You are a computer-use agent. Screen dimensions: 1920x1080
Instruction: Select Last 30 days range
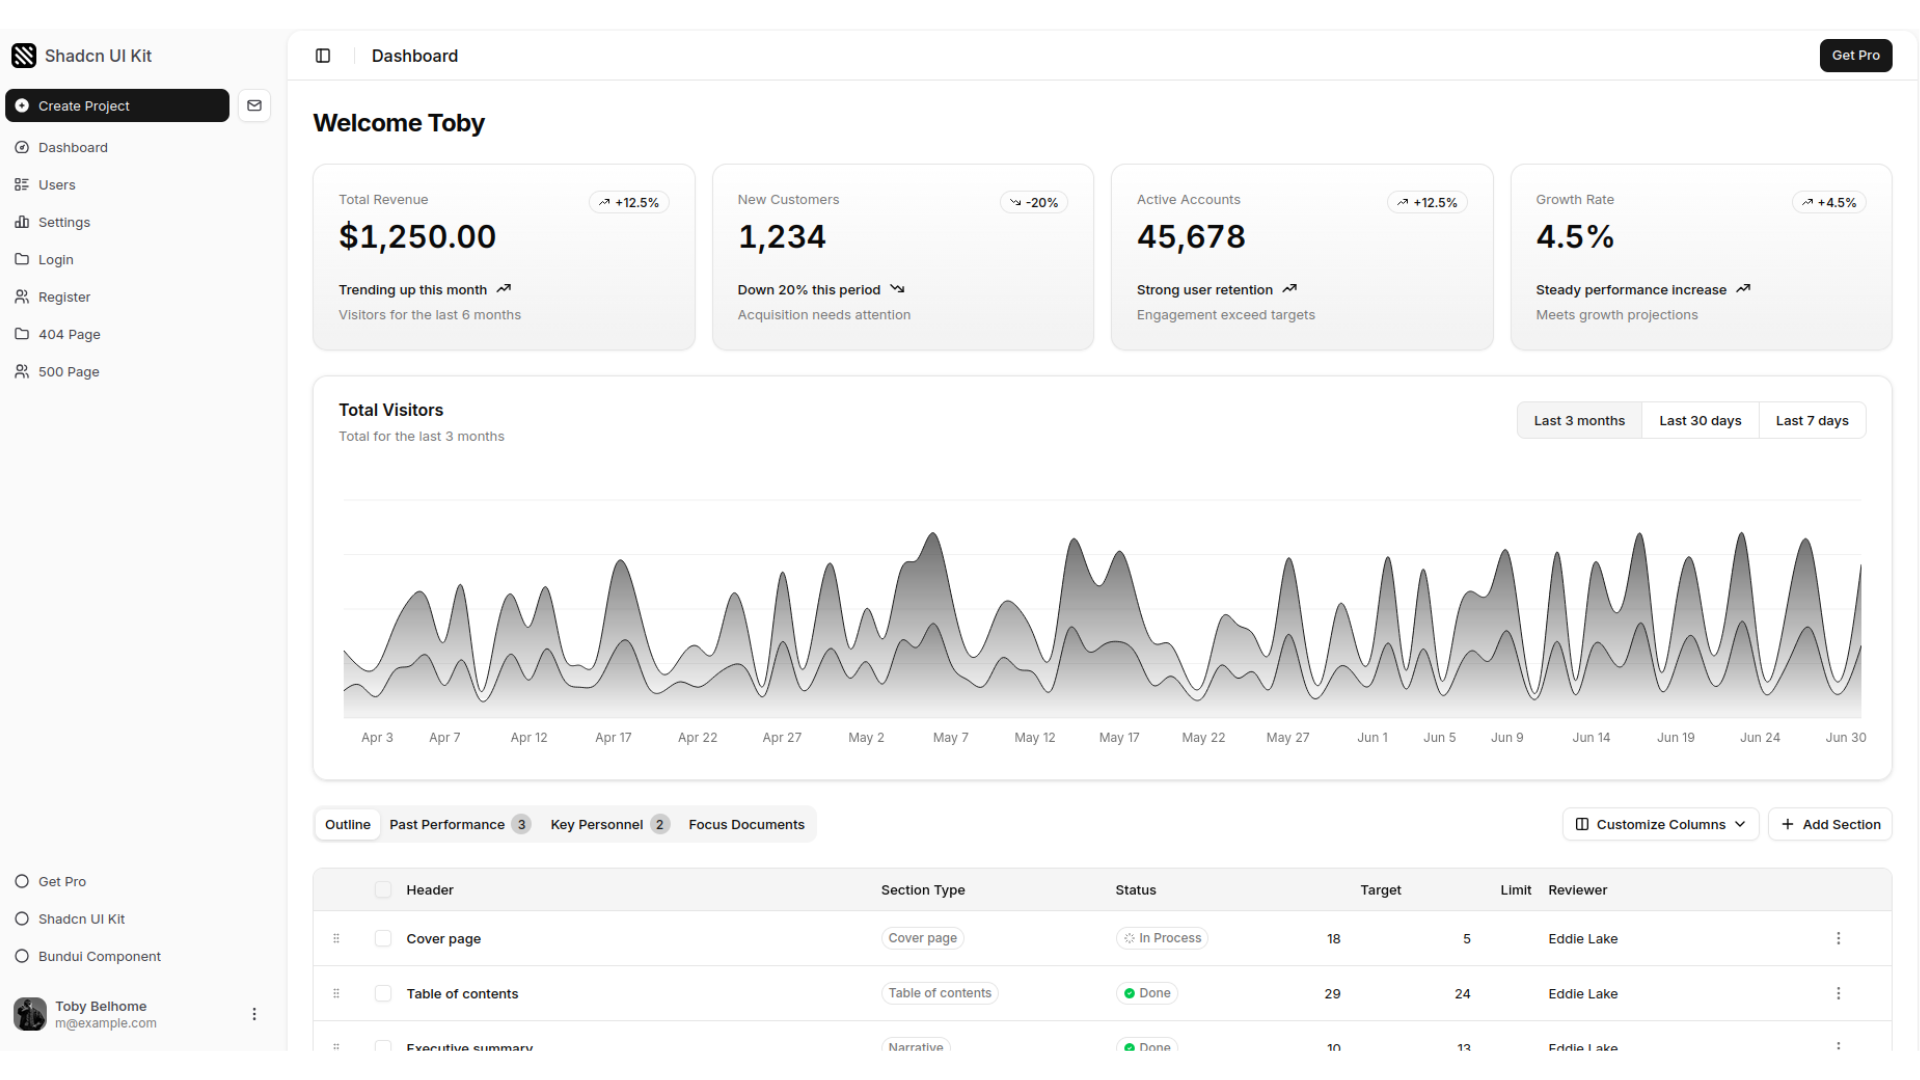(x=1699, y=421)
